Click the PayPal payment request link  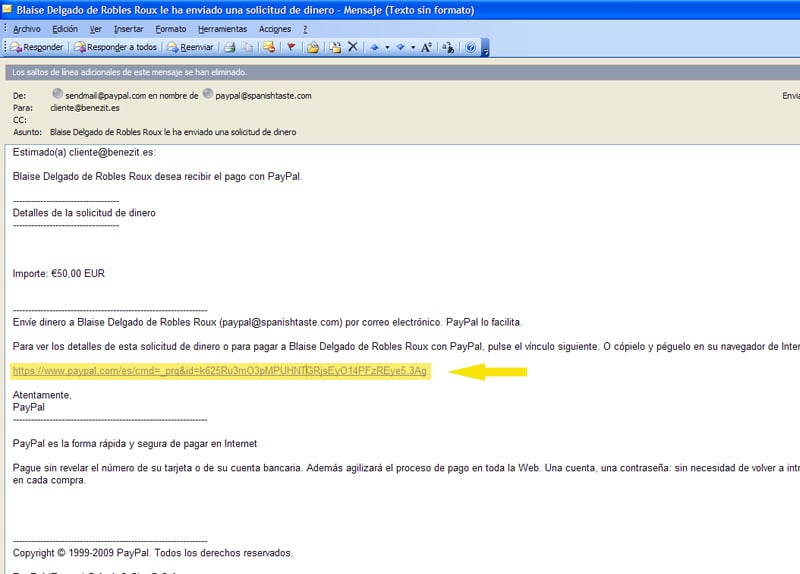(219, 371)
